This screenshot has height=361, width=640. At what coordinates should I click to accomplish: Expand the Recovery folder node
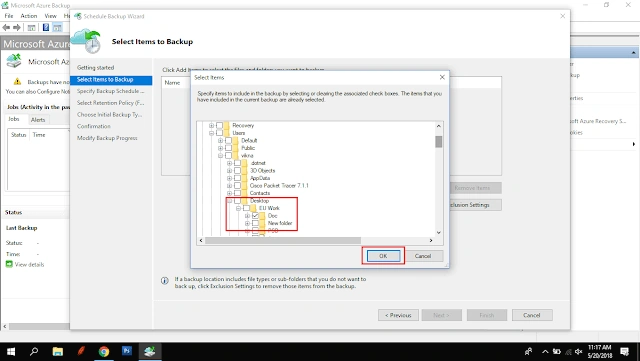[211, 125]
